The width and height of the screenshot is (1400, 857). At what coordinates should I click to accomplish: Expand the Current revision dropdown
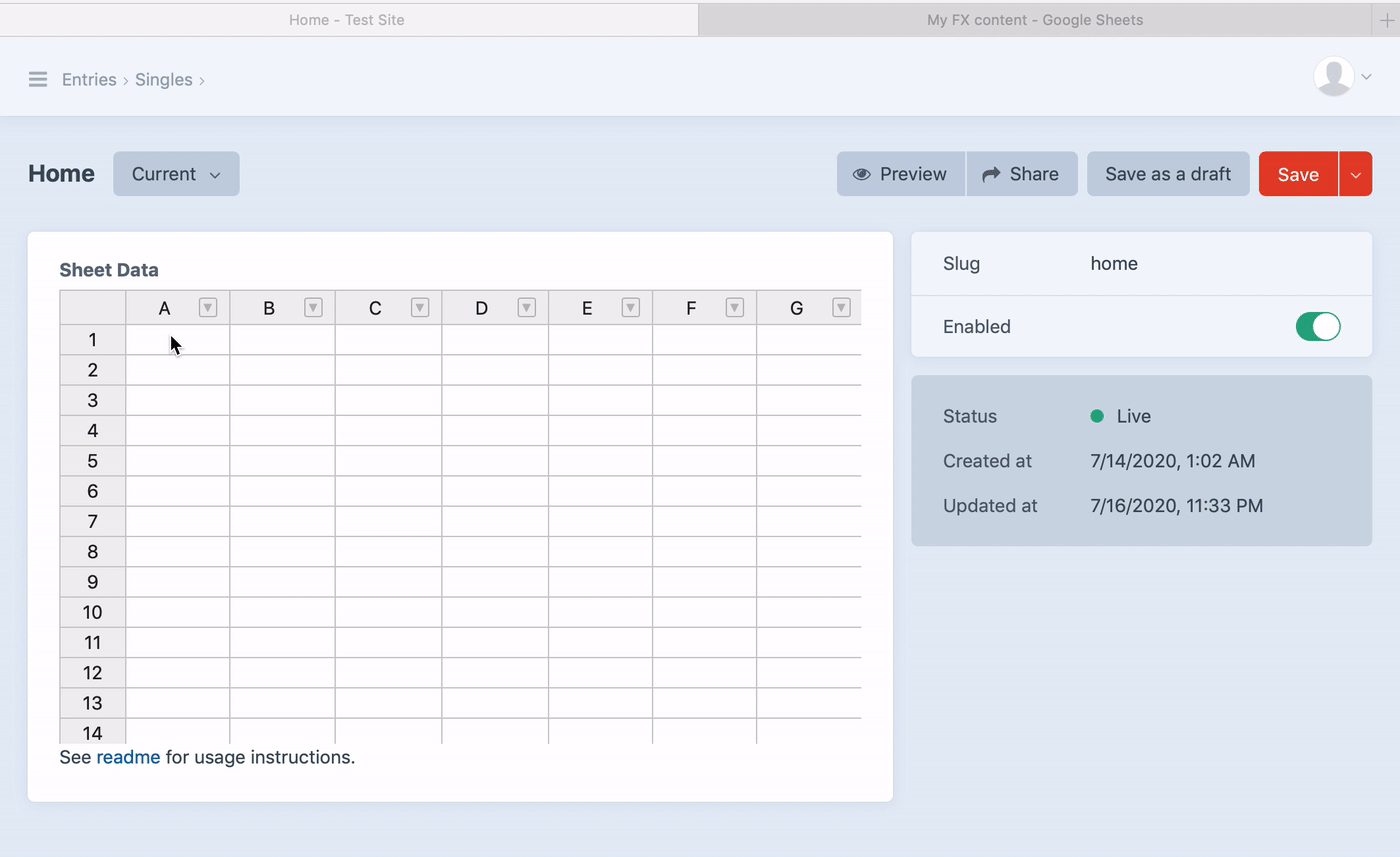176,174
